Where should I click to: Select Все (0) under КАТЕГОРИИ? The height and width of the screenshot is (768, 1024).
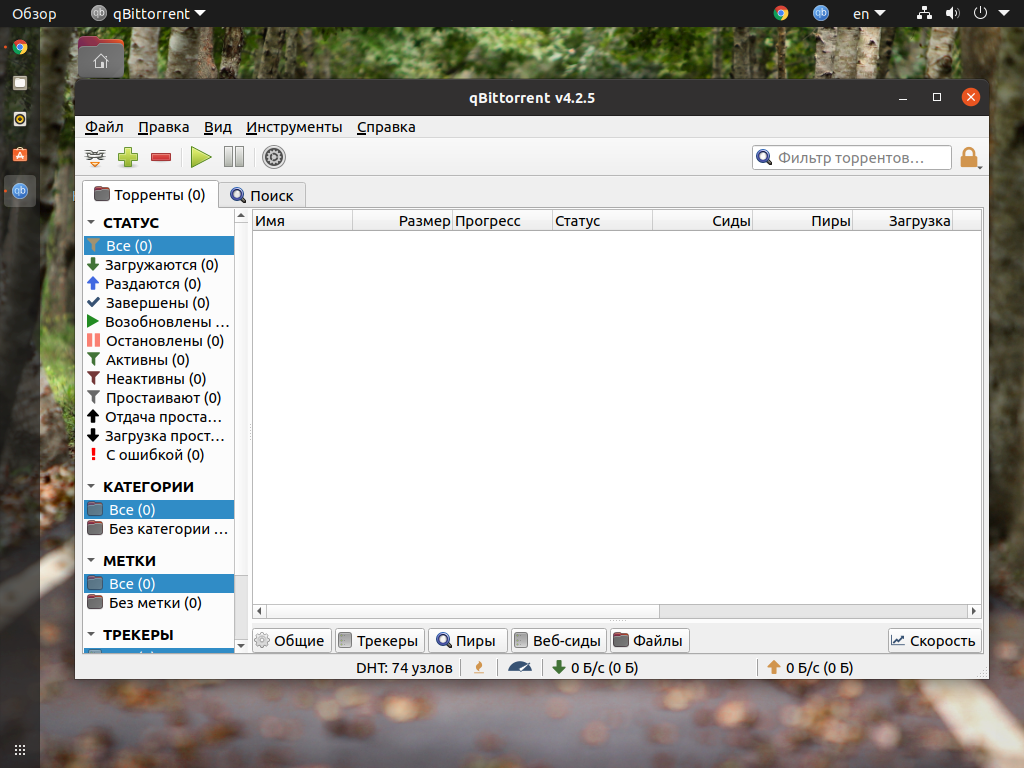tap(159, 509)
